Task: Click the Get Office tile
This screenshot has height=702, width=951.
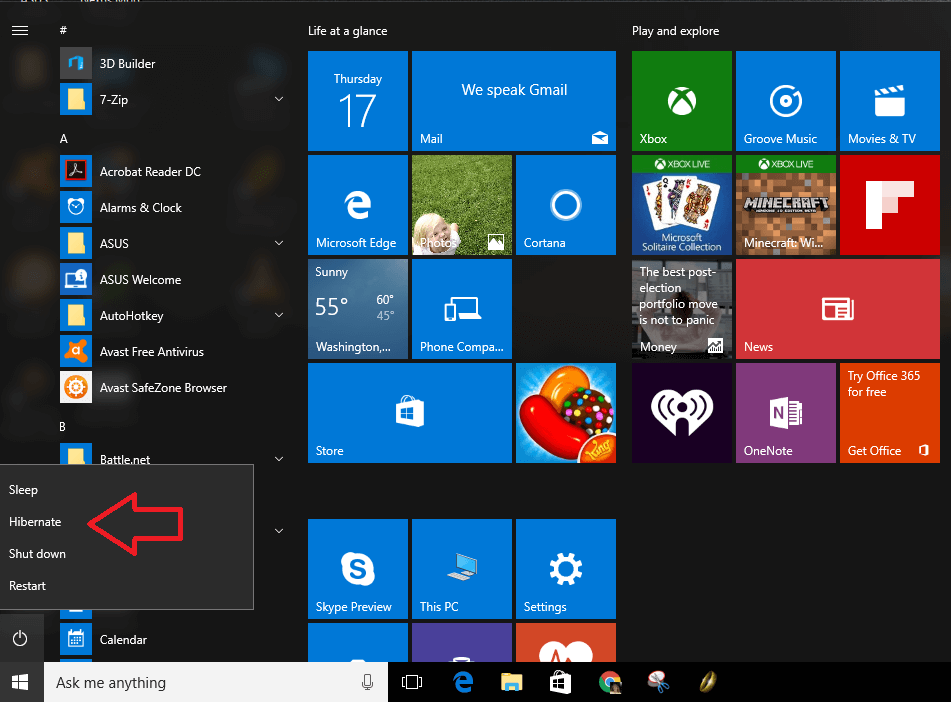Action: pyautogui.click(x=890, y=413)
